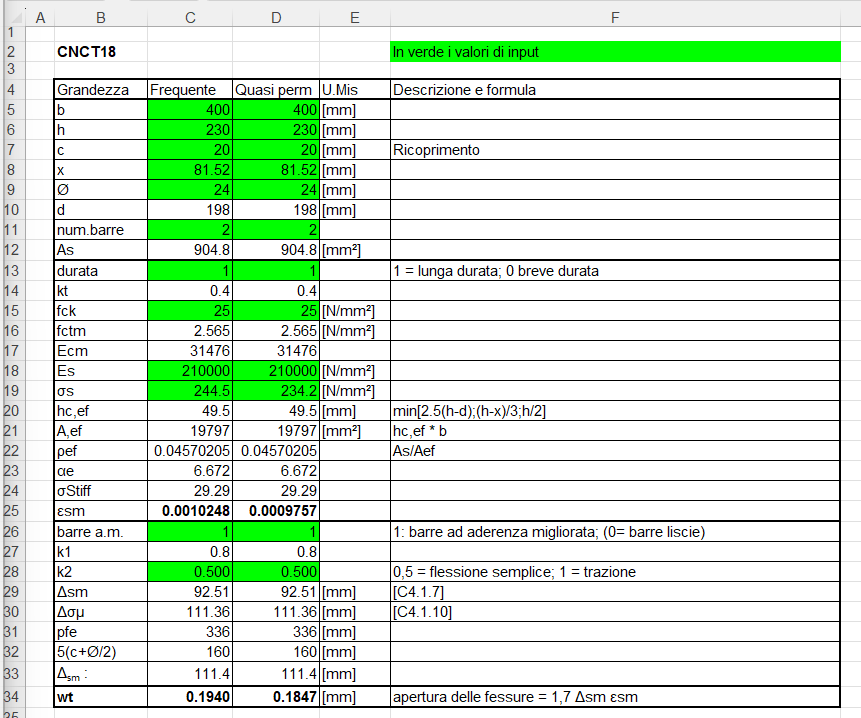Select the 'apertura delle fessure' formula cell
861x718 pixels.
(614, 697)
